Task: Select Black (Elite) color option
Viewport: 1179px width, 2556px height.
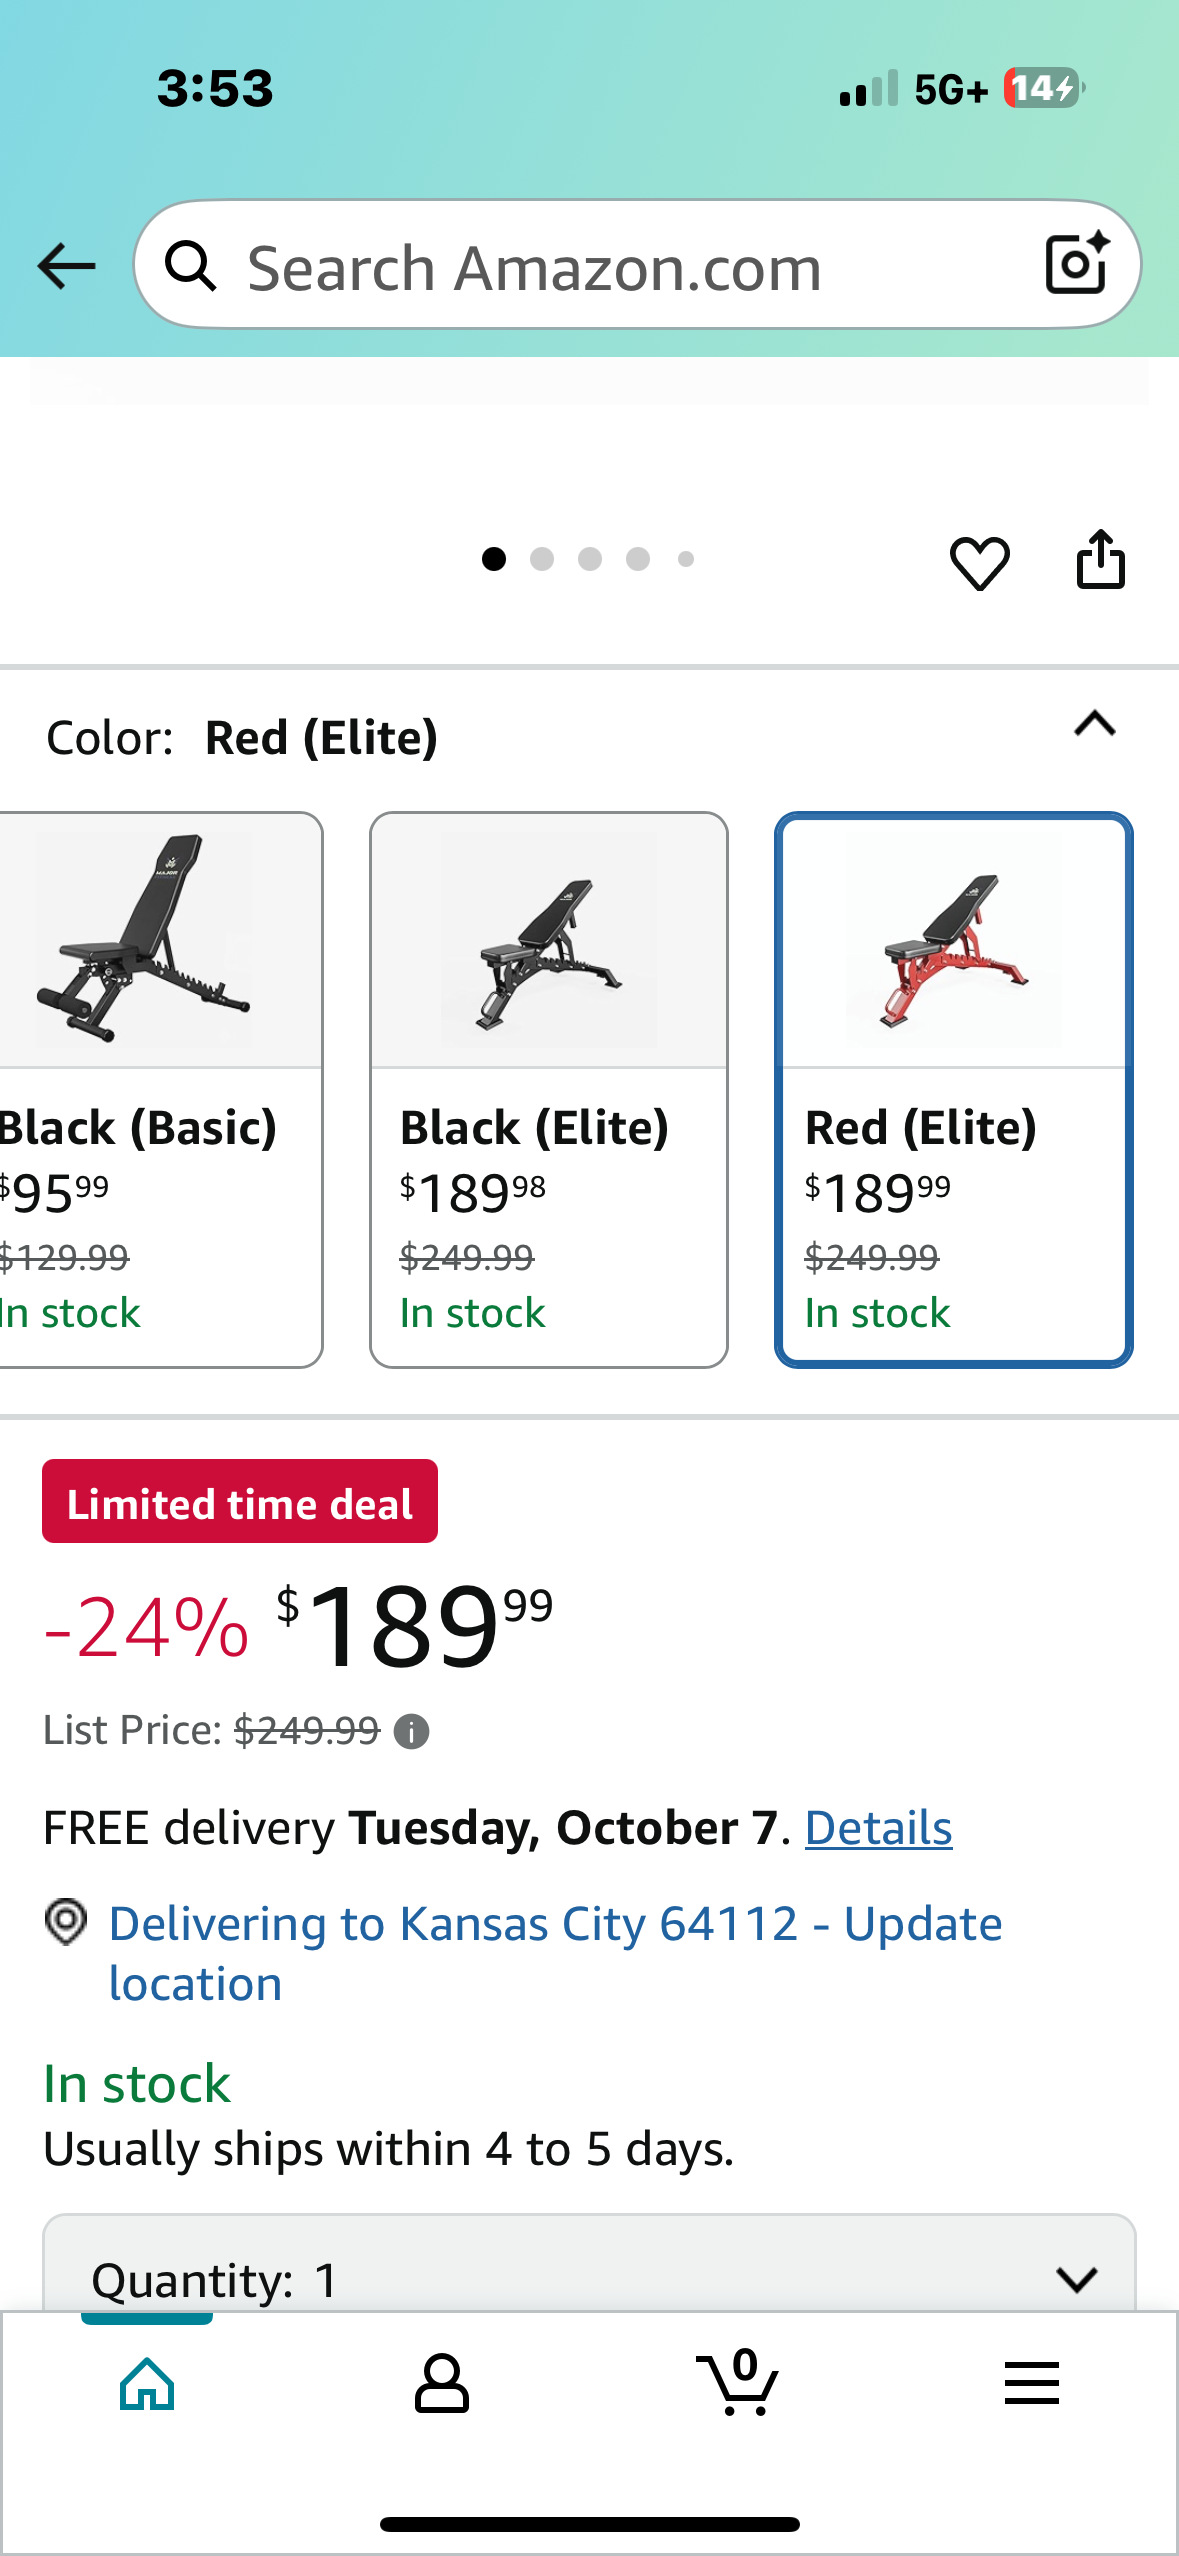Action: 549,1089
